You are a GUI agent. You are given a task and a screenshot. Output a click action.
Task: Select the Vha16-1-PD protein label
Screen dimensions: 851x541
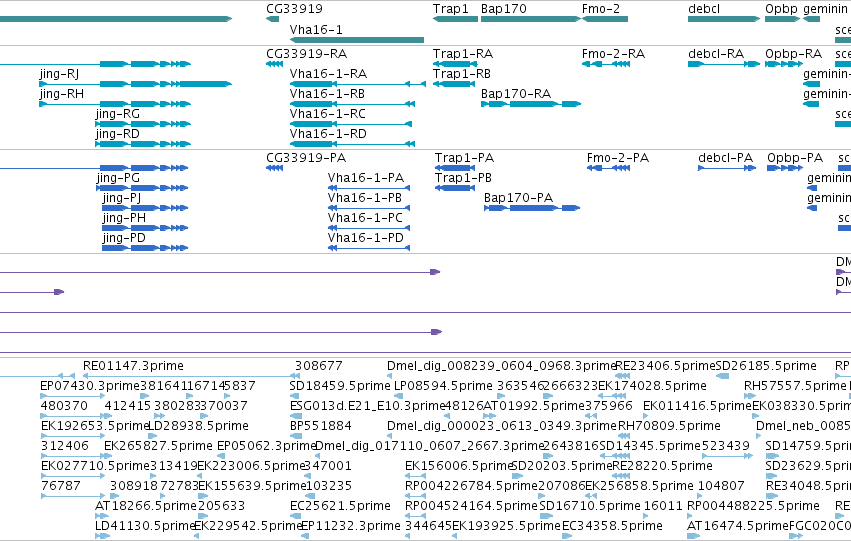[x=366, y=238]
